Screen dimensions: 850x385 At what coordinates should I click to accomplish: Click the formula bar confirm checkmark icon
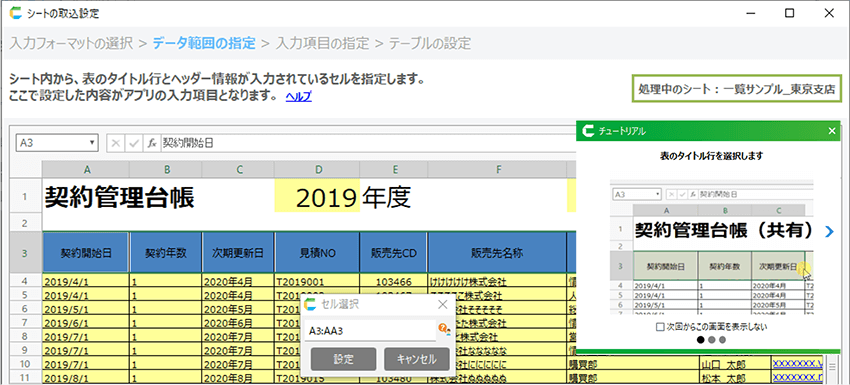(133, 143)
